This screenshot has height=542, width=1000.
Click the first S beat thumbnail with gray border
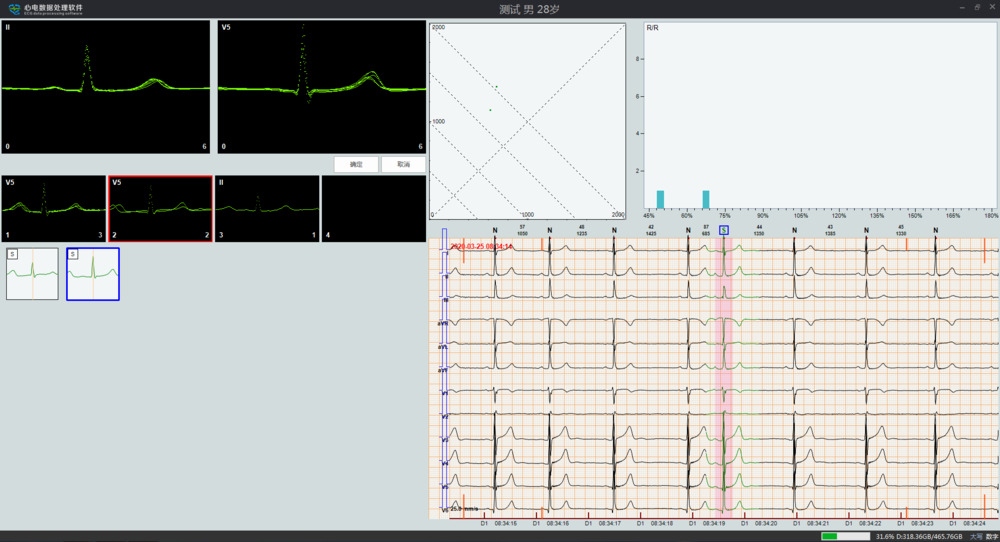pyautogui.click(x=32, y=274)
